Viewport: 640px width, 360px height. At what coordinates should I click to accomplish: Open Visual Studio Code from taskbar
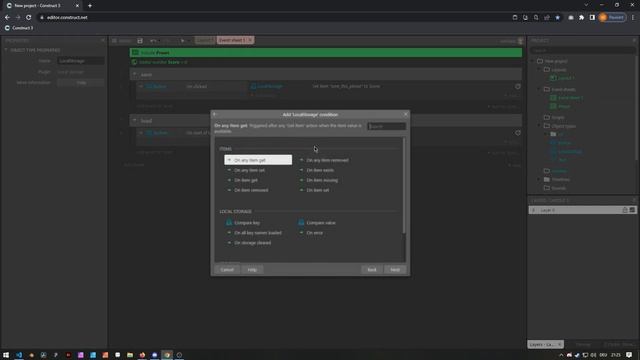pos(19,355)
